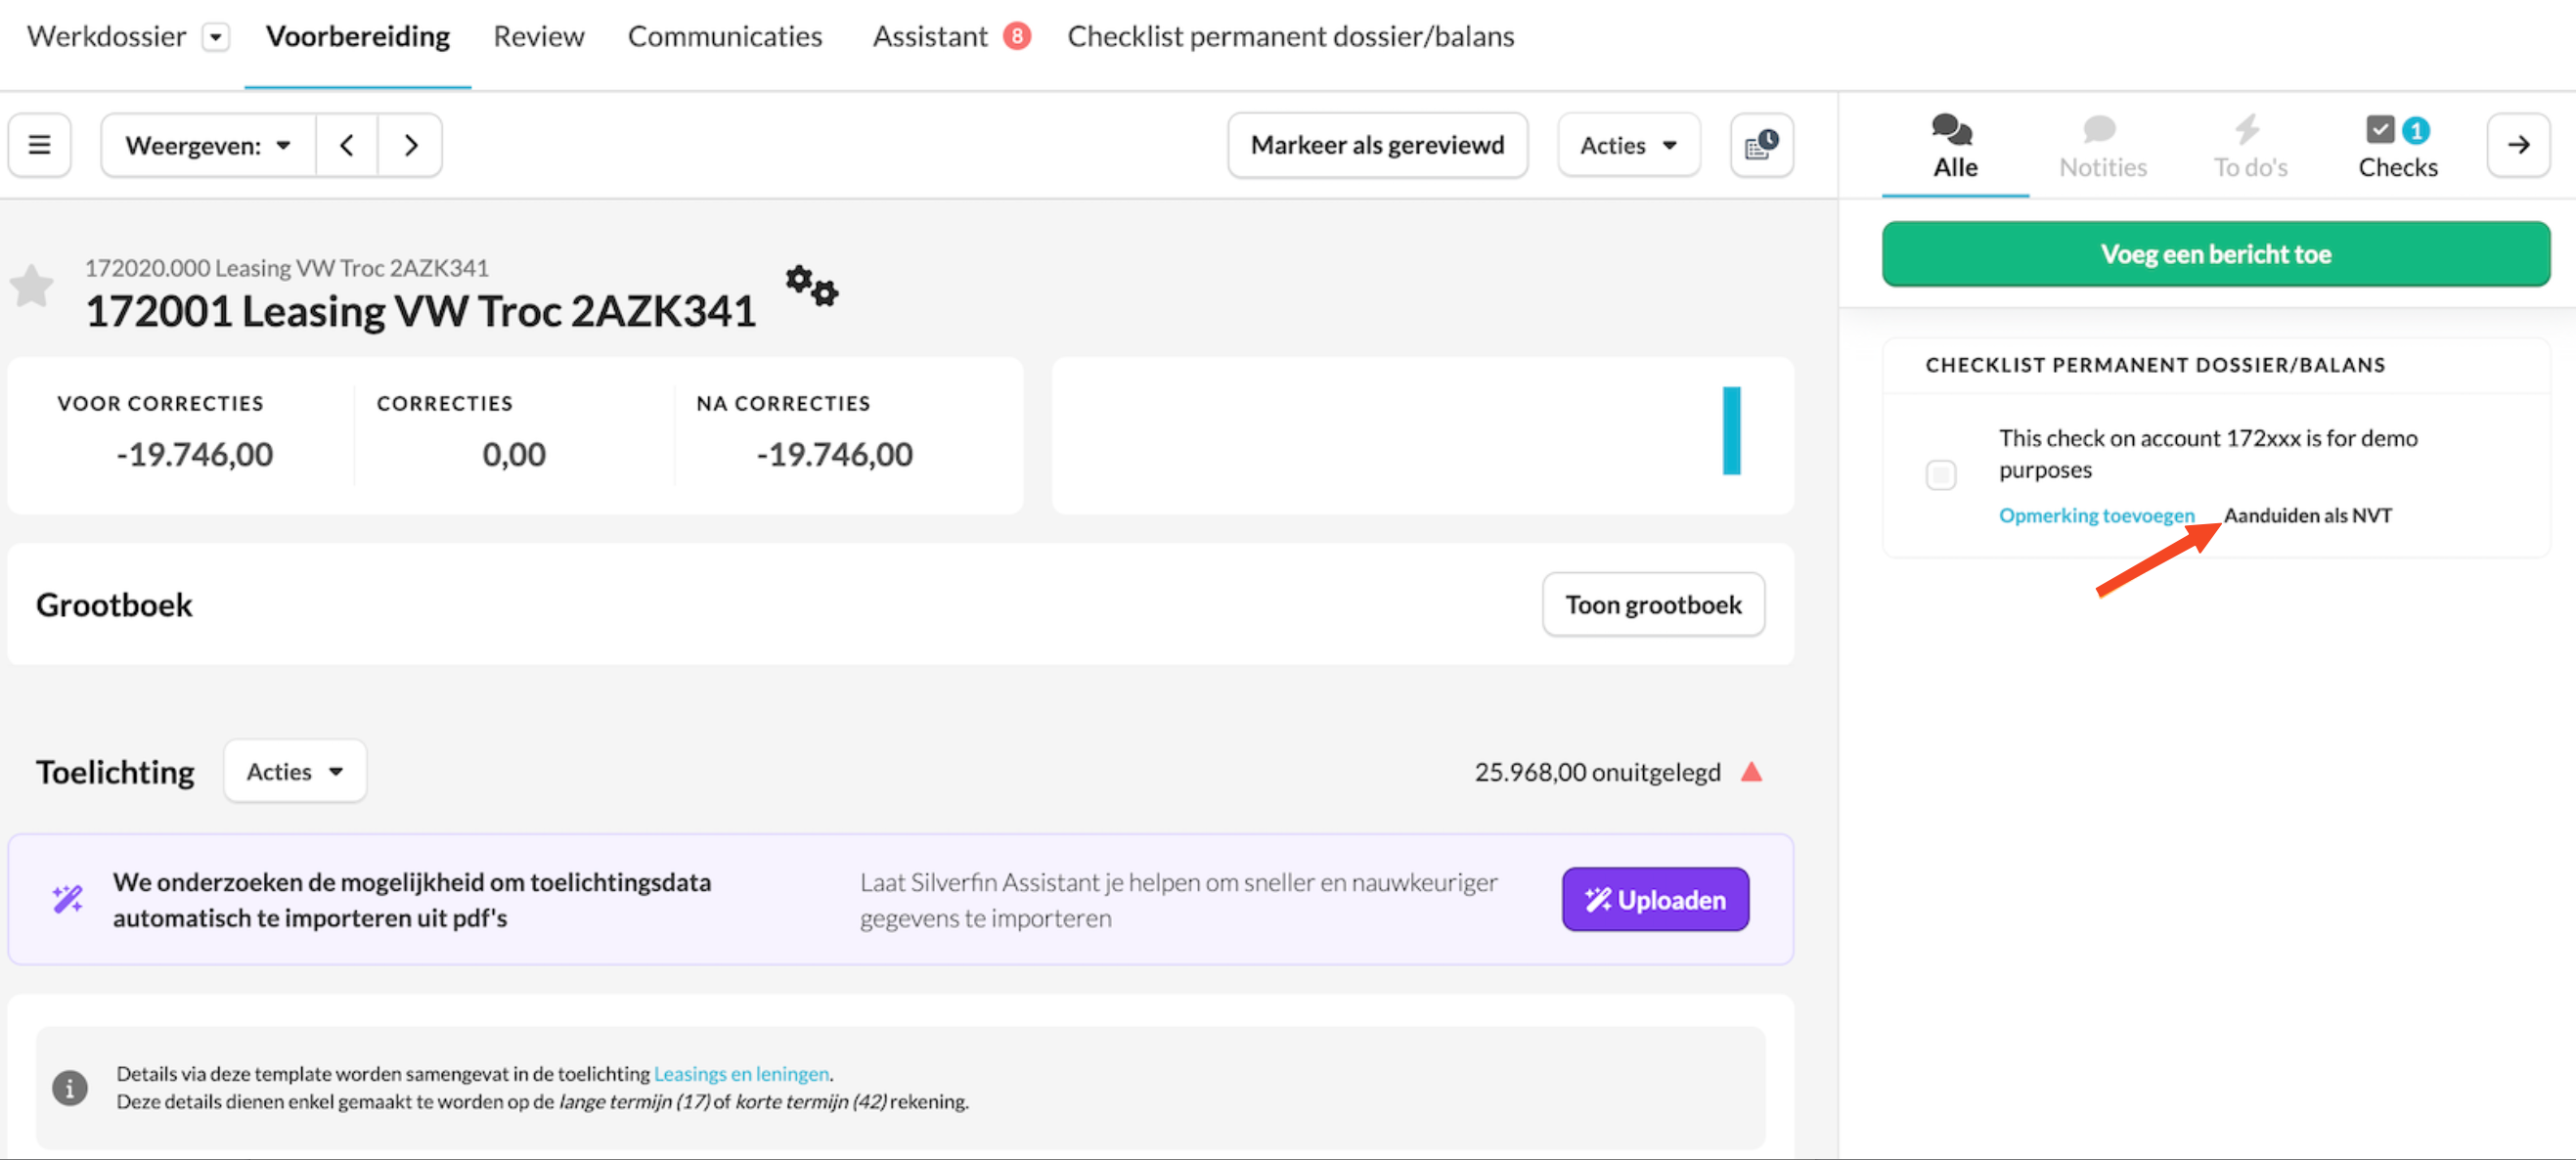Open the Leasings en leningen link
This screenshot has height=1160, width=2576.
pos(741,1073)
